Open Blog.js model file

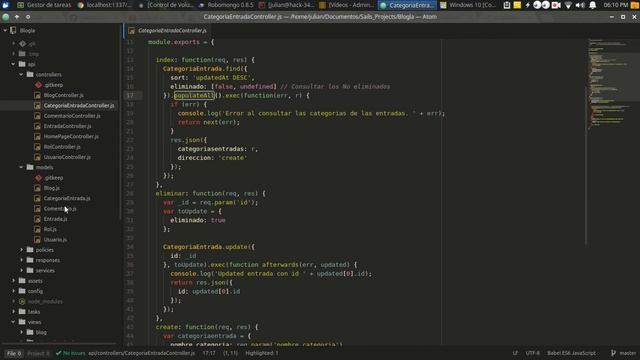pyautogui.click(x=51, y=188)
